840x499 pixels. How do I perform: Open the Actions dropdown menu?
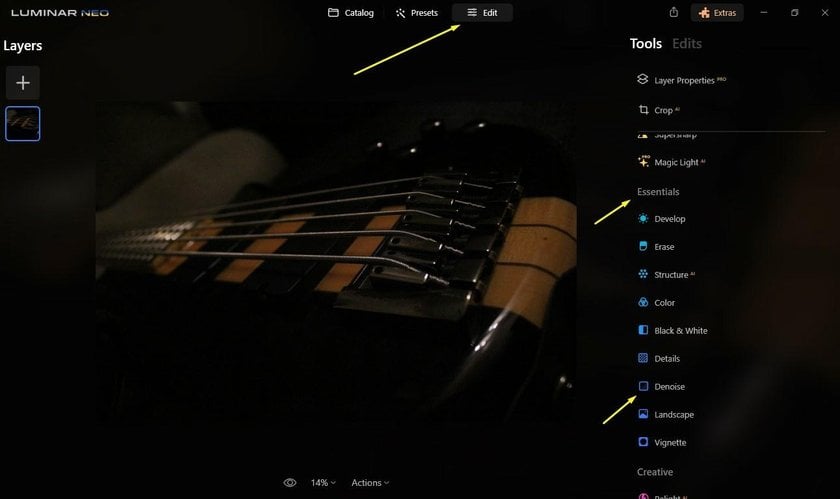(370, 482)
